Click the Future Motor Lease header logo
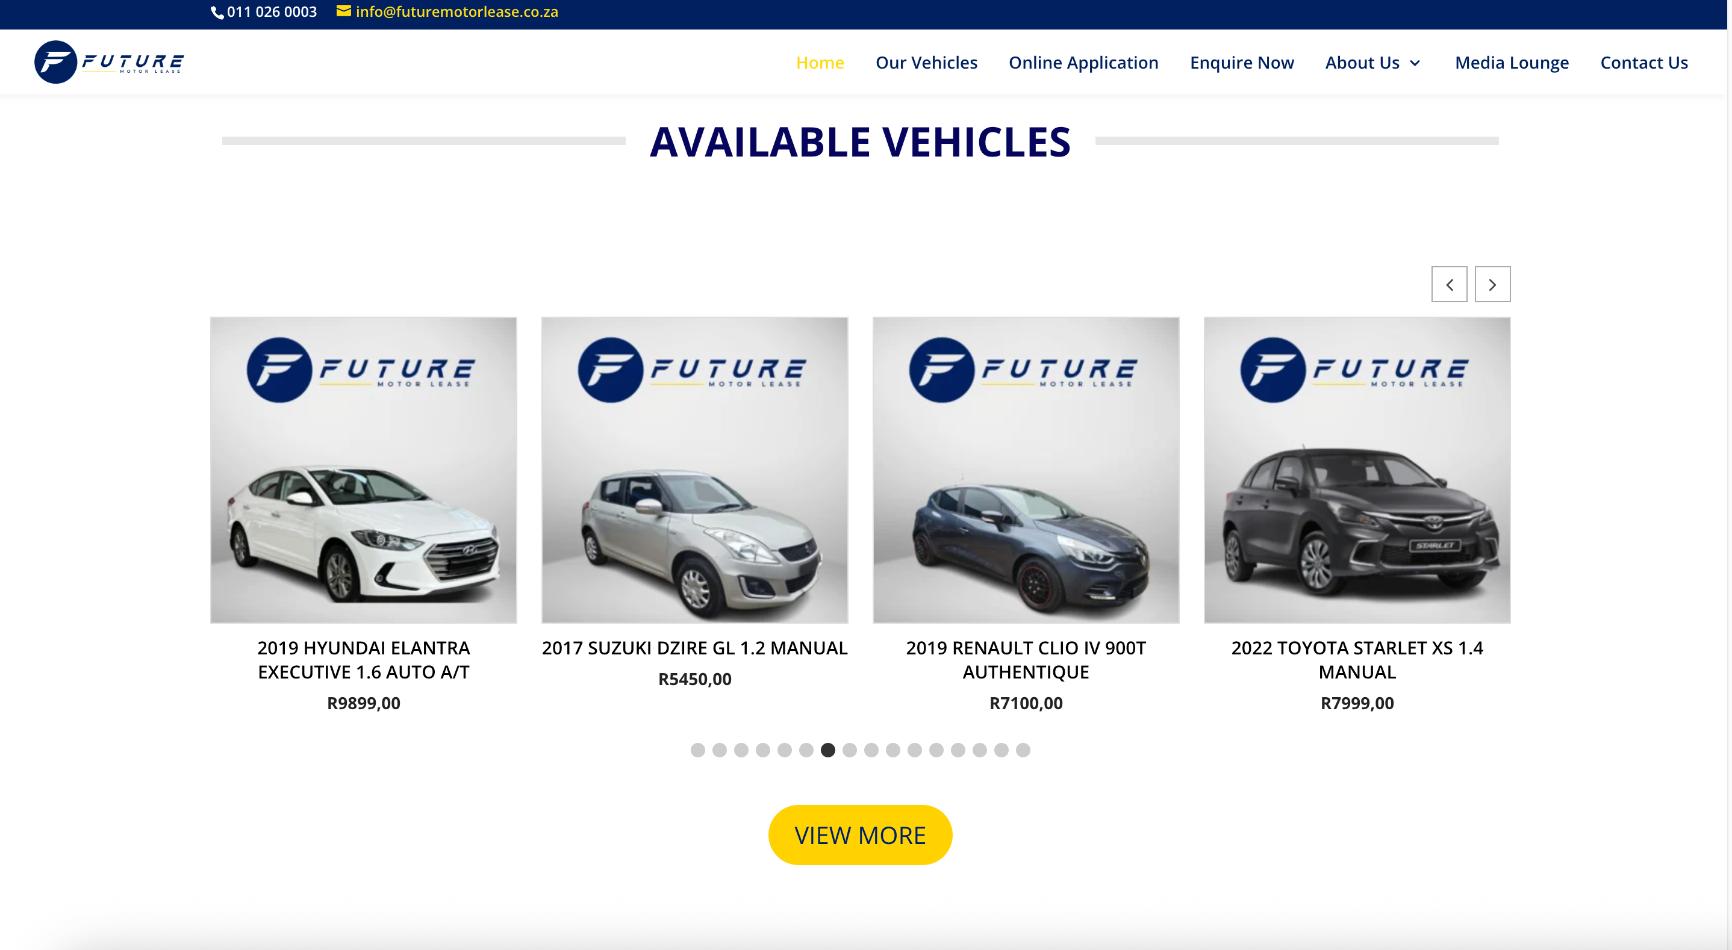 pyautogui.click(x=109, y=62)
